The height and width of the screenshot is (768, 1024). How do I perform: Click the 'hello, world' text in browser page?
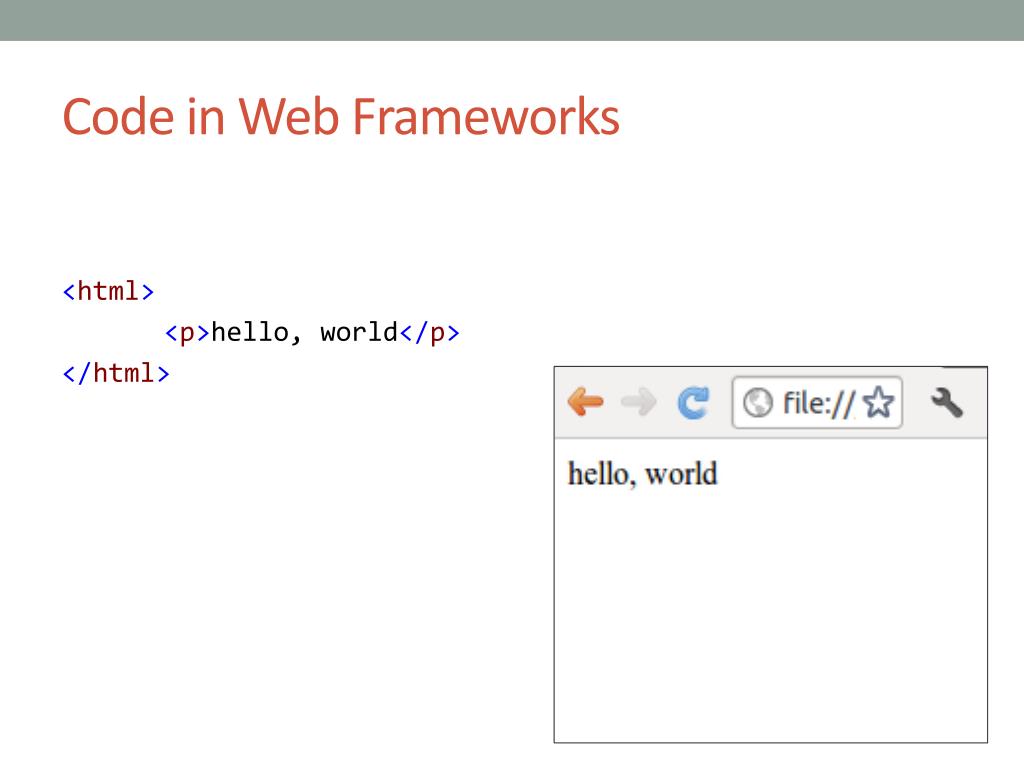[x=643, y=474]
